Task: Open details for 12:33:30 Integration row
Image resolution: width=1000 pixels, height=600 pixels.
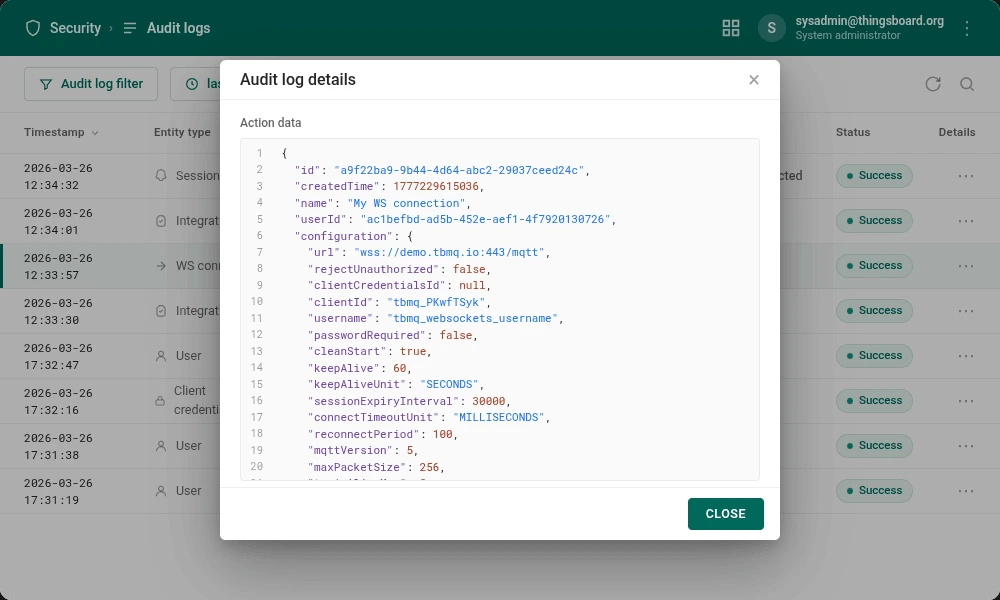Action: coord(966,311)
